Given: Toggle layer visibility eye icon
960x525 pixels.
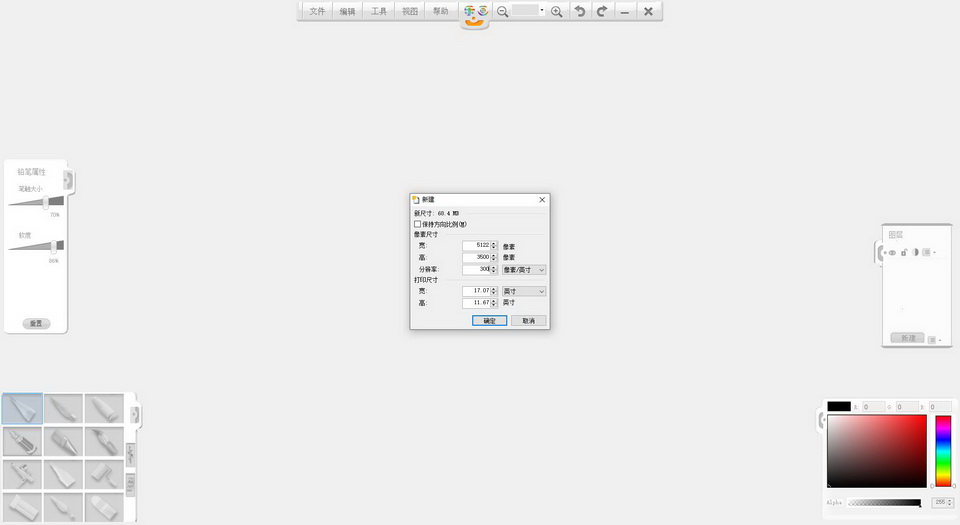Looking at the screenshot, I should tap(892, 252).
